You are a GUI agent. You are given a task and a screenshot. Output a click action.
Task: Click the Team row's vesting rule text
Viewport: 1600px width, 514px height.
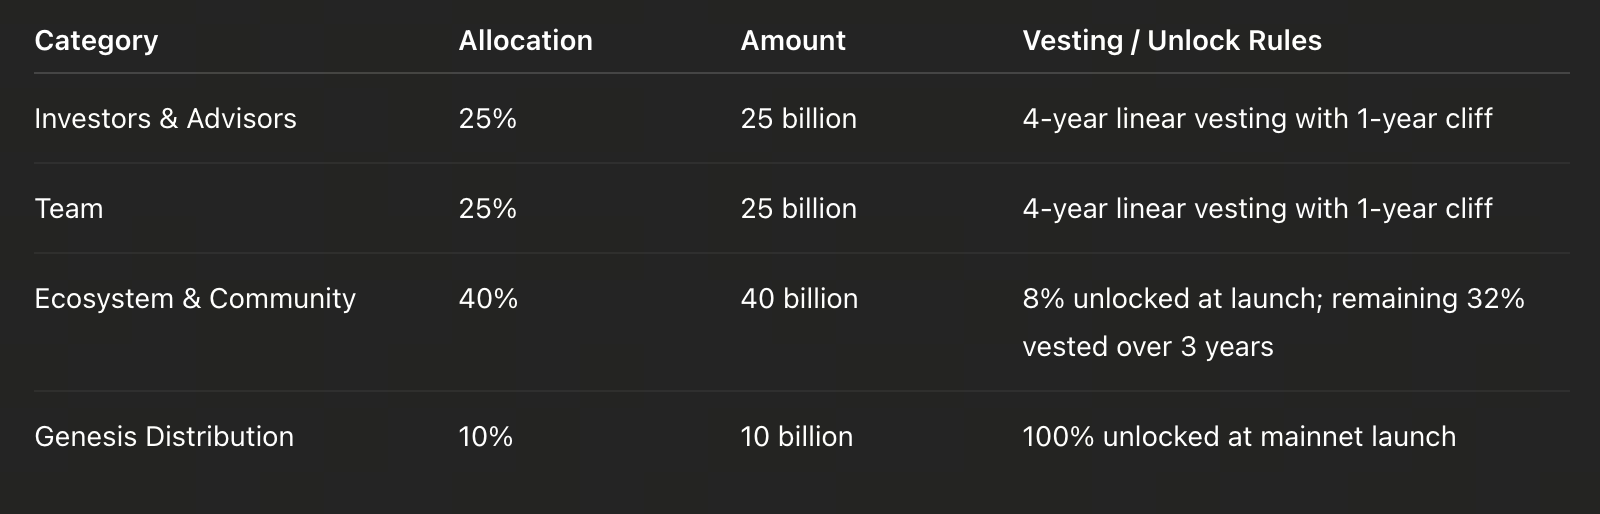1257,209
